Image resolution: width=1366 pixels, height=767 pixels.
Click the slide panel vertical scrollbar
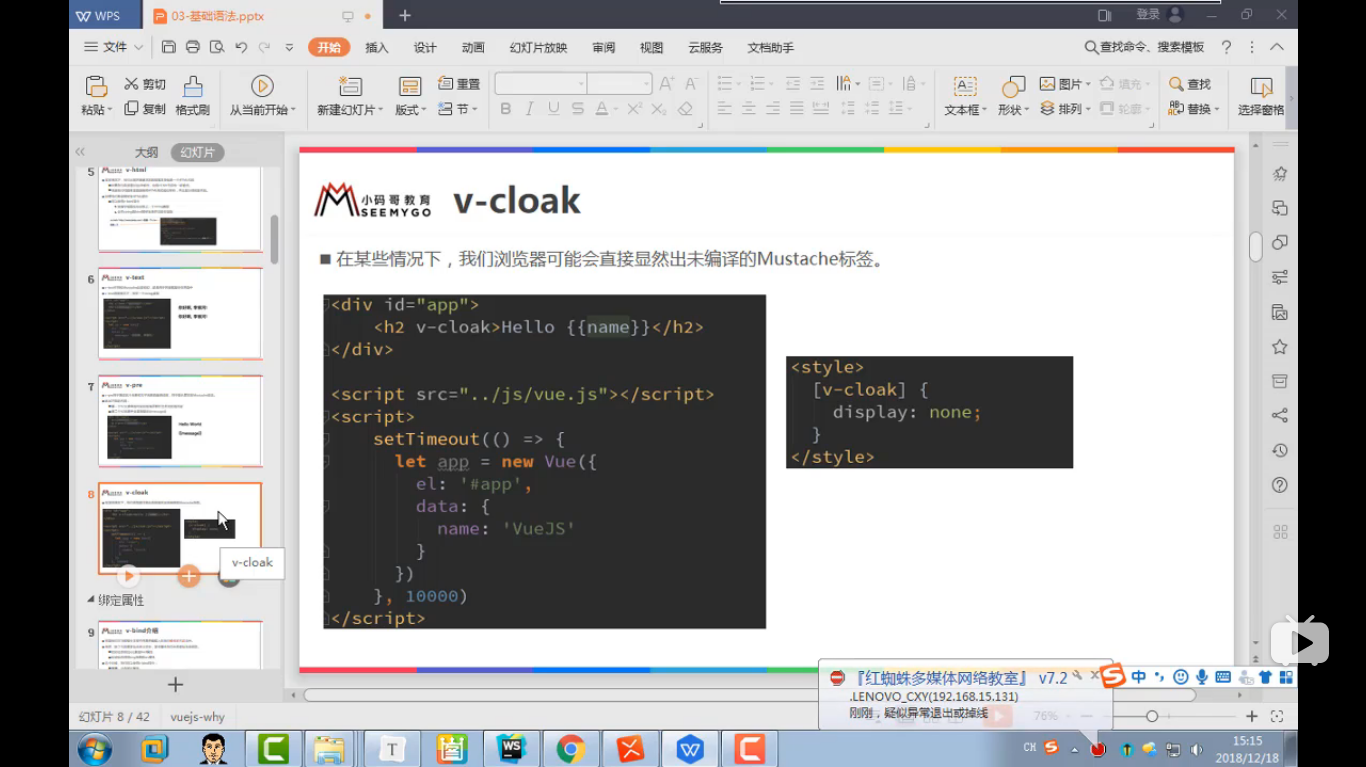pyautogui.click(x=274, y=240)
